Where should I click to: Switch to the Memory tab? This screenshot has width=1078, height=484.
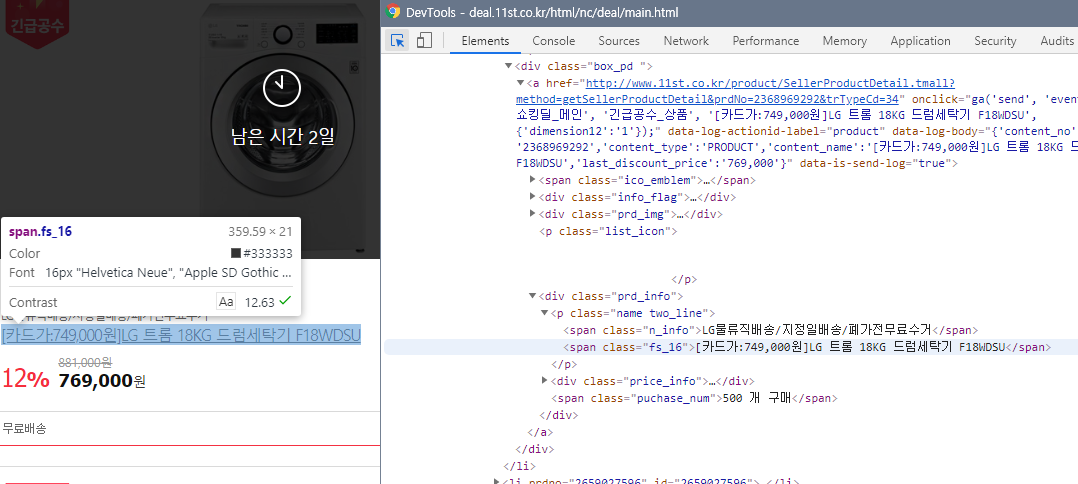click(844, 41)
